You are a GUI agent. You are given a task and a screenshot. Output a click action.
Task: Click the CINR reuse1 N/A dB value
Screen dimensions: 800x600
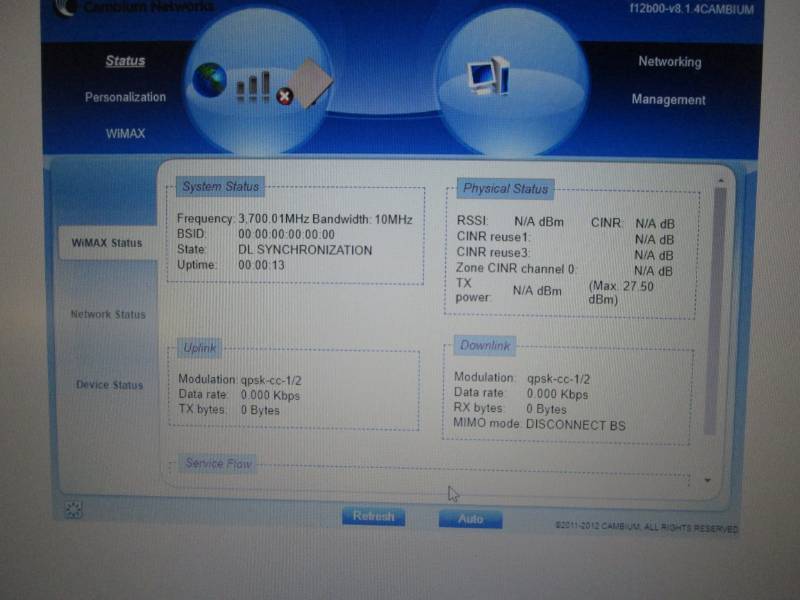click(654, 239)
